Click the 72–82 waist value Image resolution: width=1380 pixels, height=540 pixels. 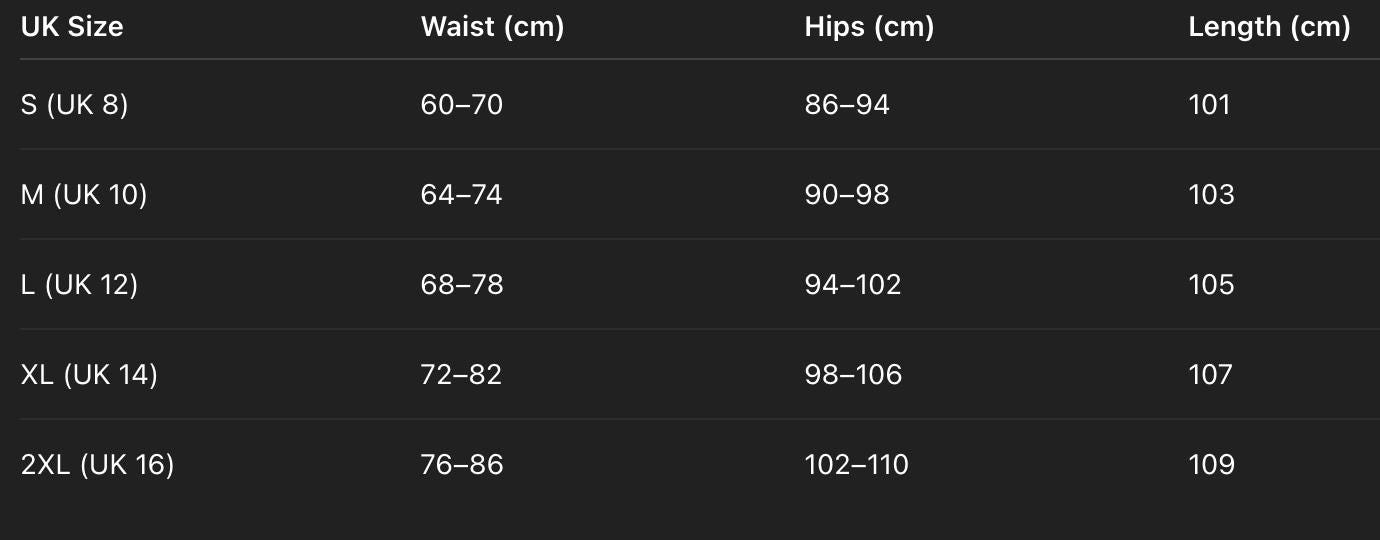coord(461,375)
